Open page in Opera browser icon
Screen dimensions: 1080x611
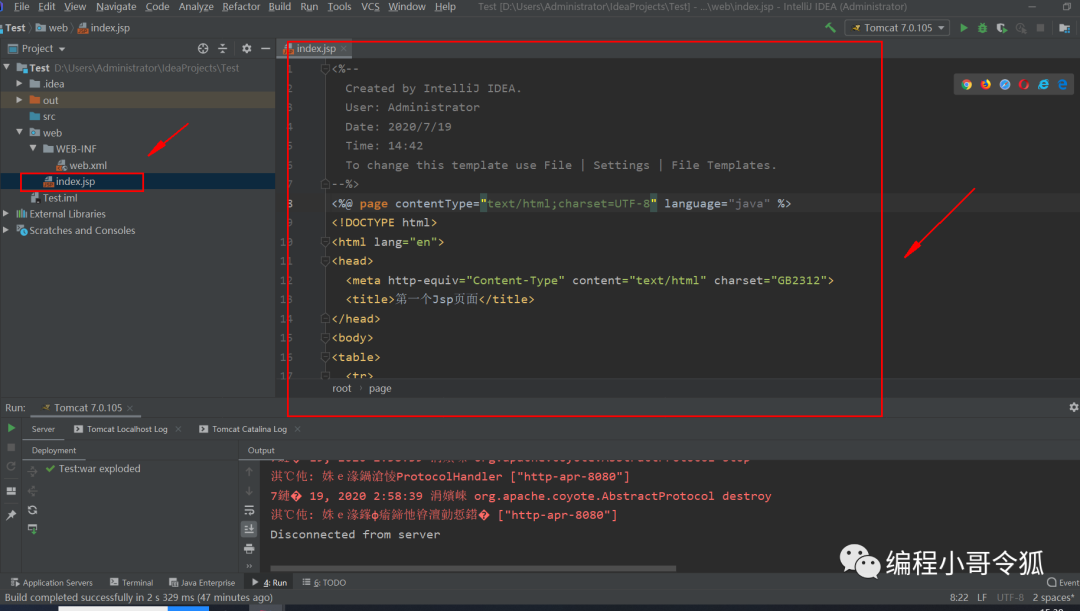1024,84
